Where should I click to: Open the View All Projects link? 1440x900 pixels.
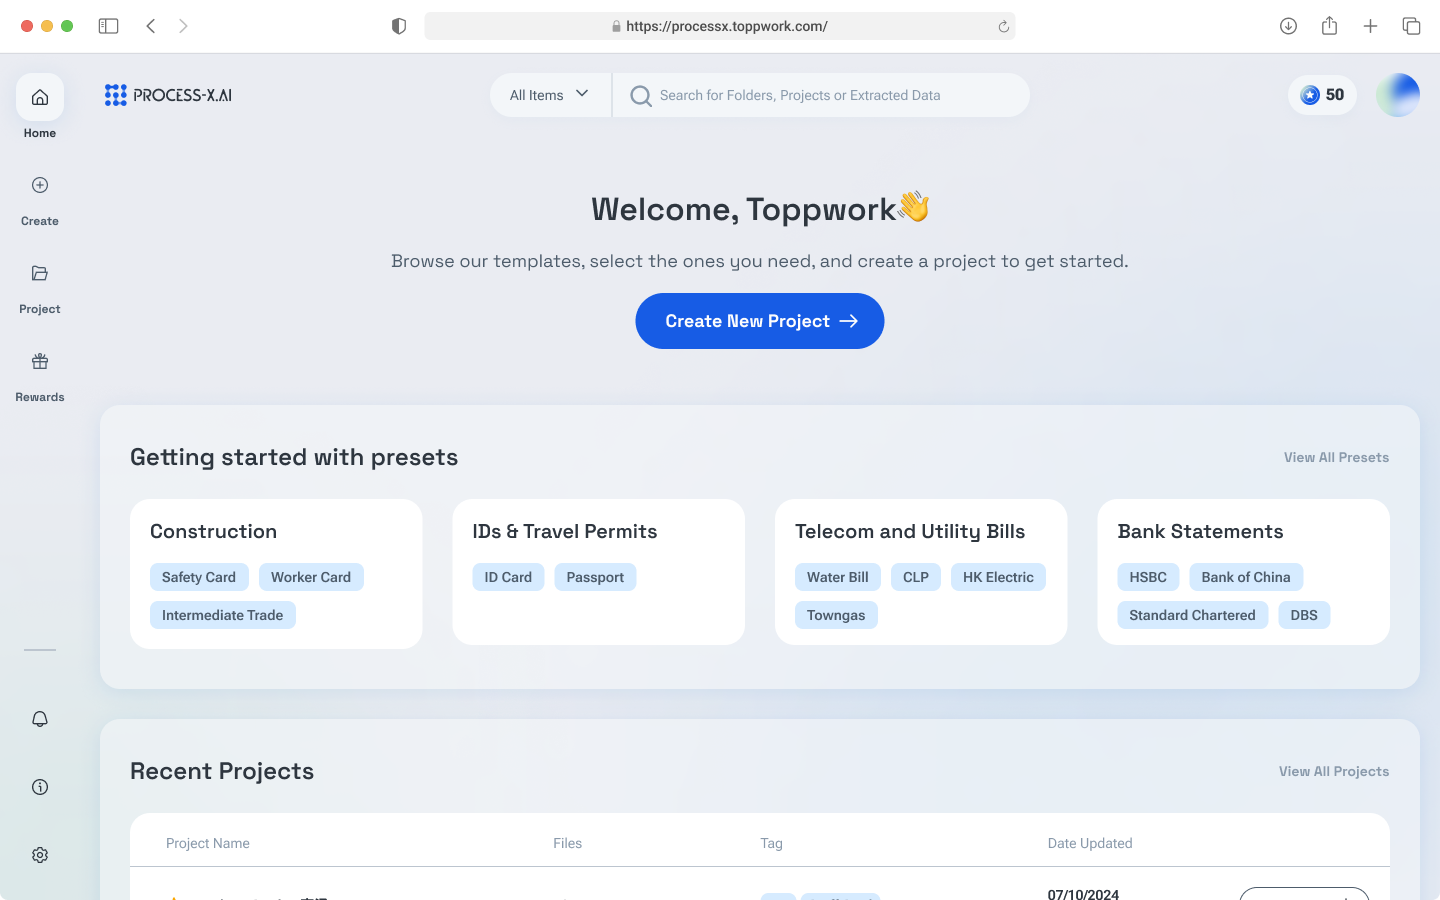tap(1334, 771)
